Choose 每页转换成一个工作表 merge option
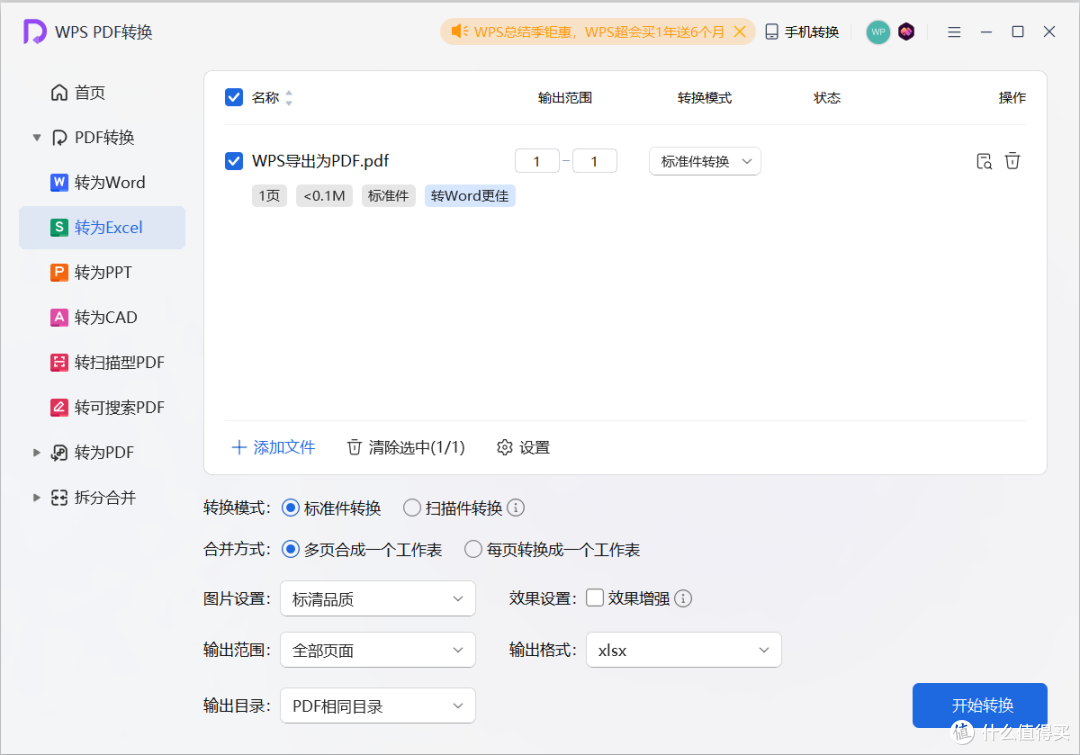This screenshot has height=755, width=1080. [473, 549]
